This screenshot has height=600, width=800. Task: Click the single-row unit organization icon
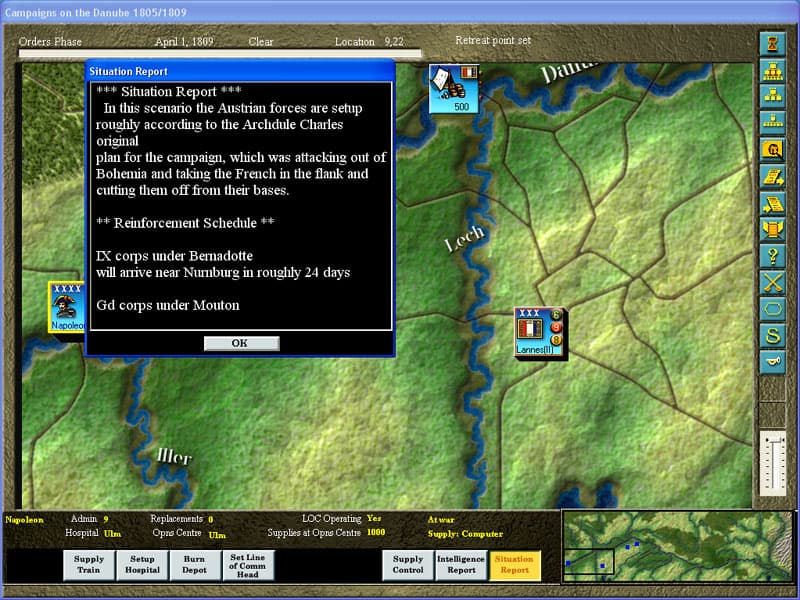coord(772,123)
